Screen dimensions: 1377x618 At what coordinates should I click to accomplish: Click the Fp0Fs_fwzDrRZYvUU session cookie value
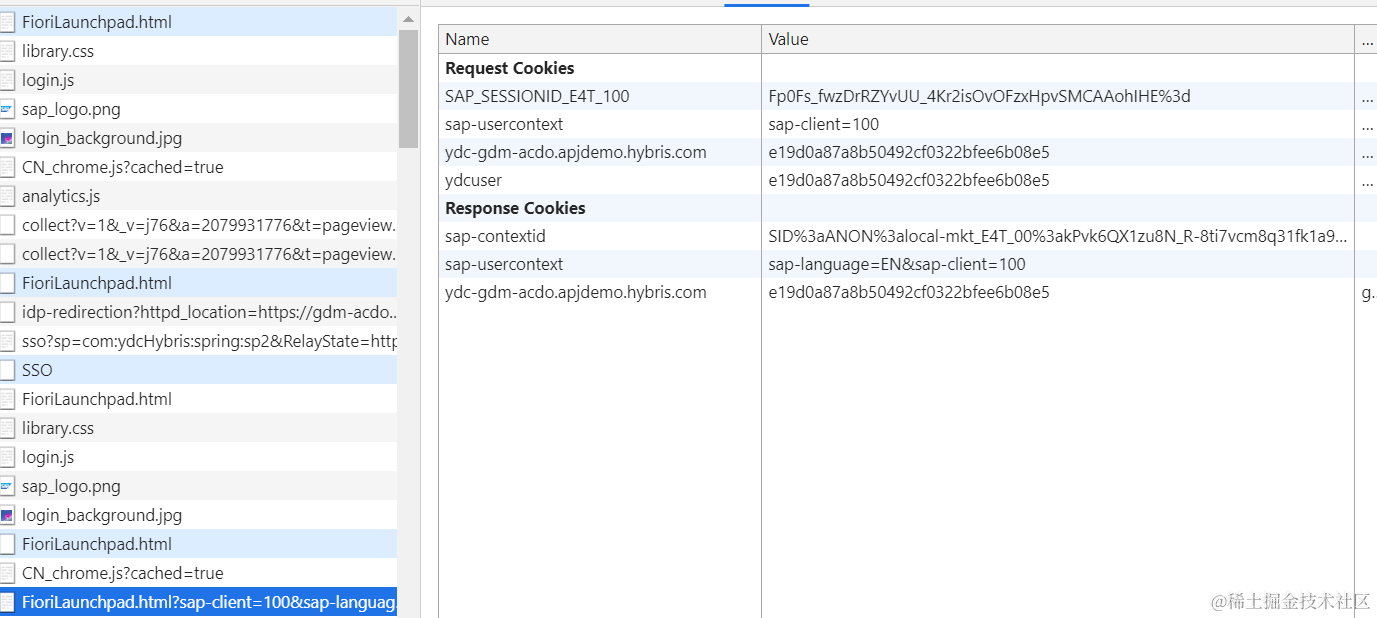pyautogui.click(x=979, y=96)
